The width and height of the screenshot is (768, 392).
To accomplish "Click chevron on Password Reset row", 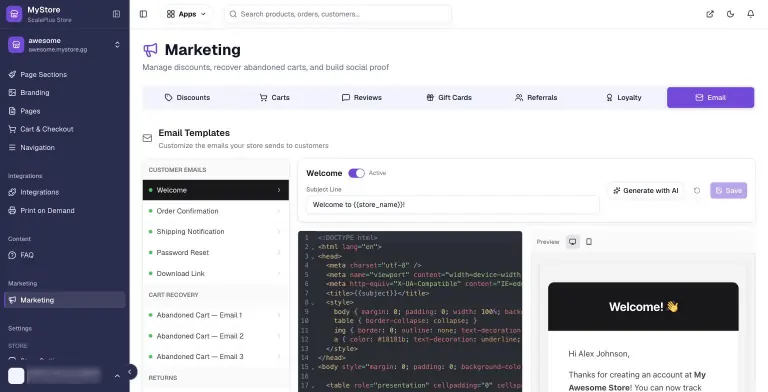I will pos(279,252).
